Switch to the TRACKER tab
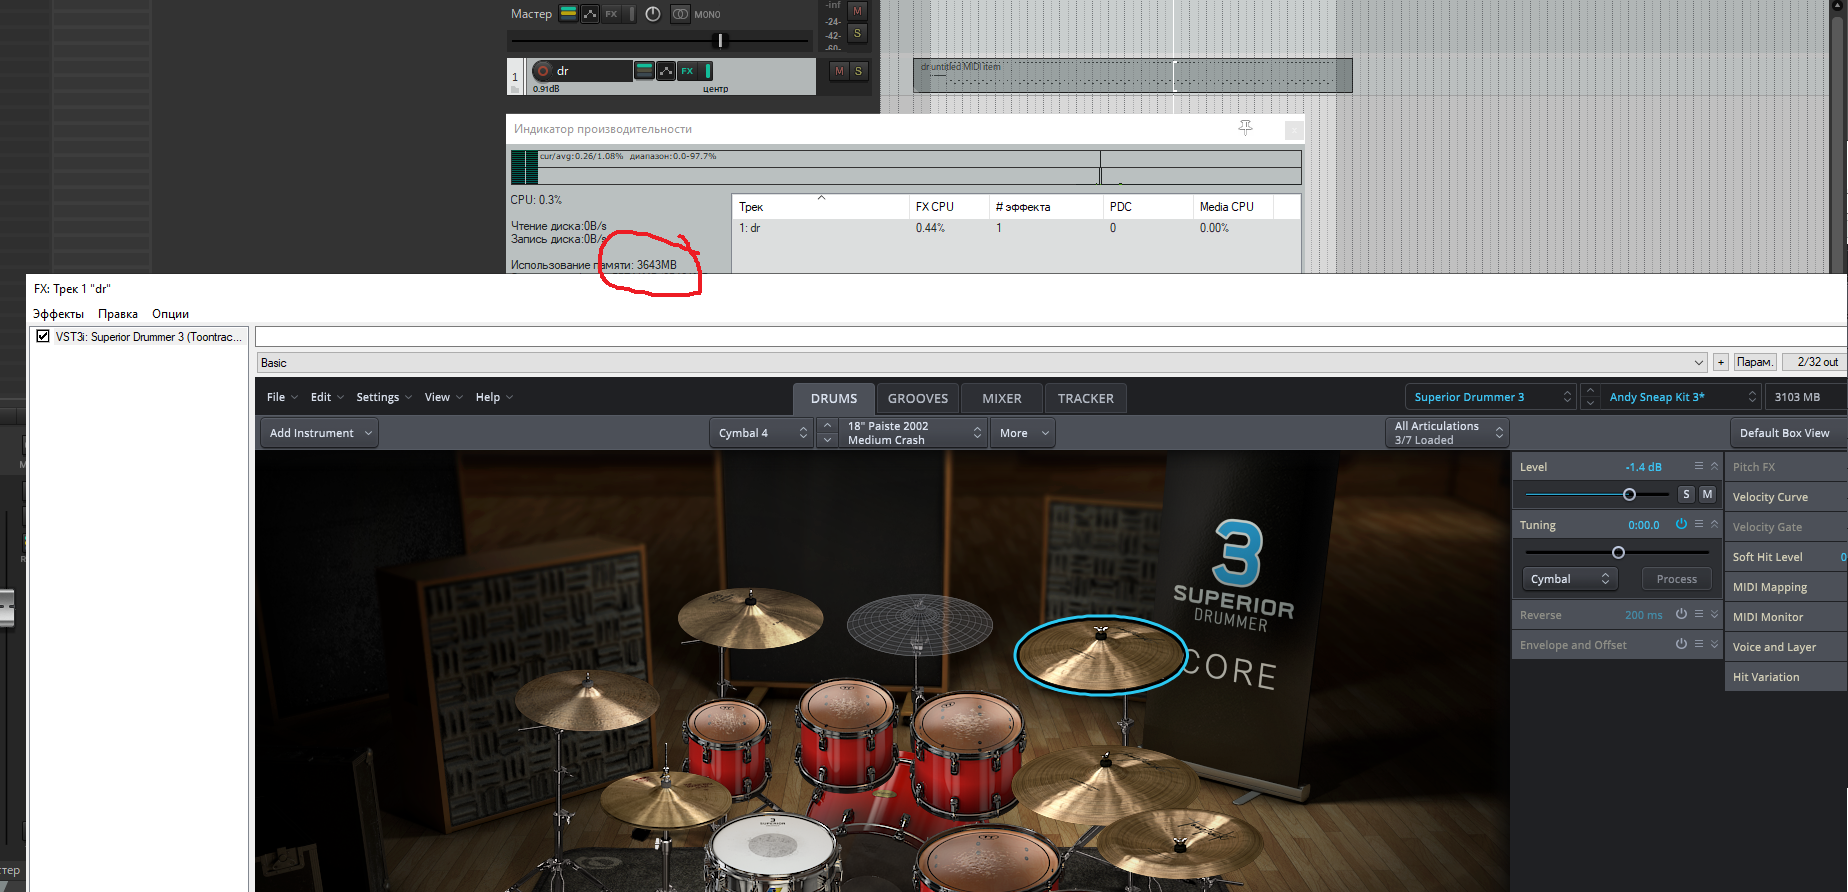 1086,398
